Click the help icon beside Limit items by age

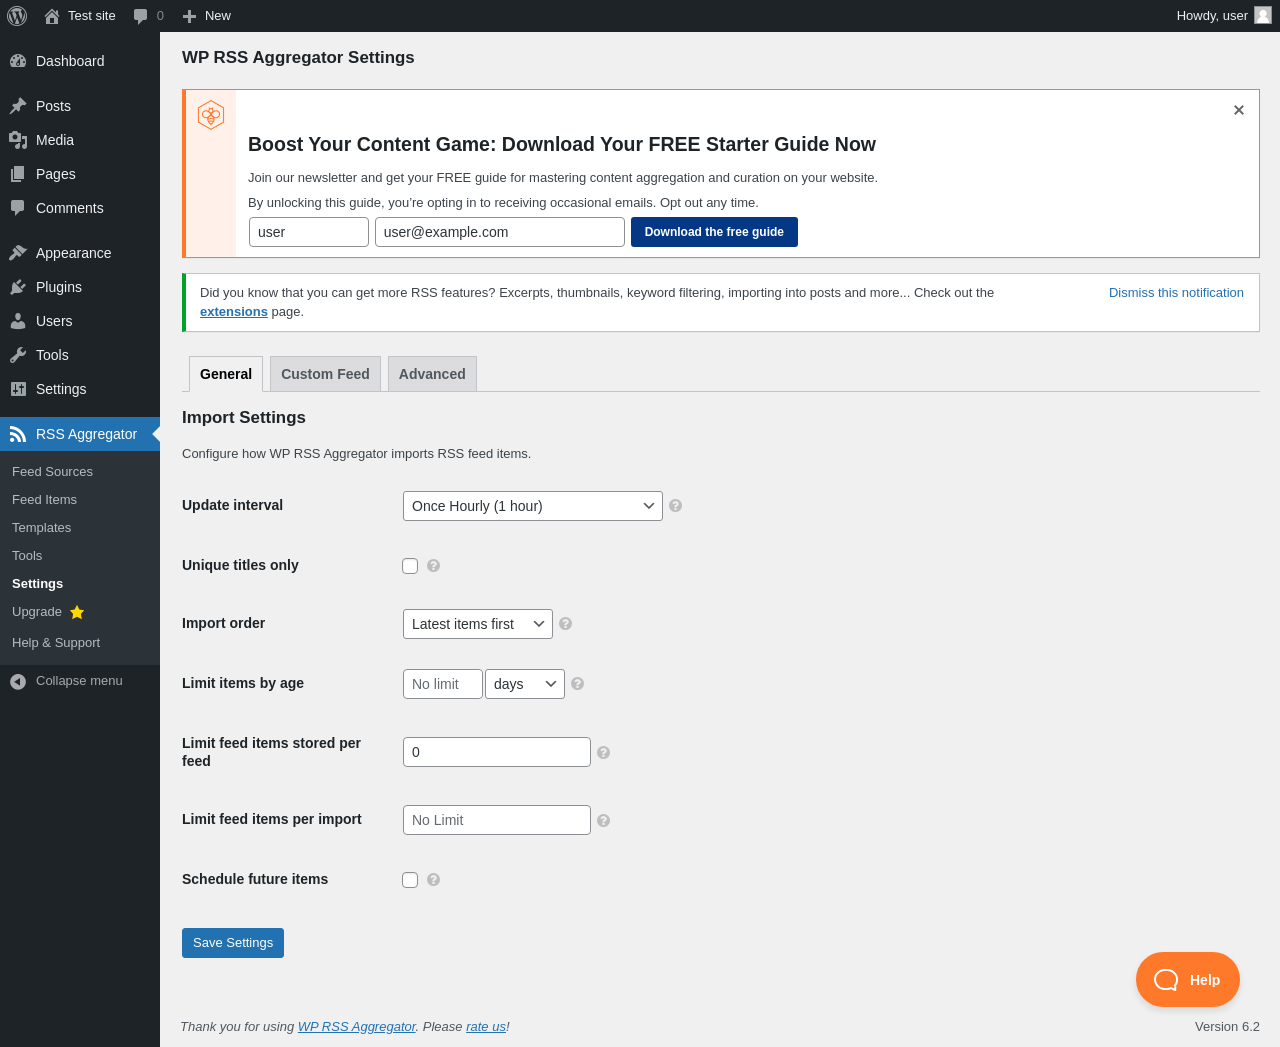[x=578, y=683]
